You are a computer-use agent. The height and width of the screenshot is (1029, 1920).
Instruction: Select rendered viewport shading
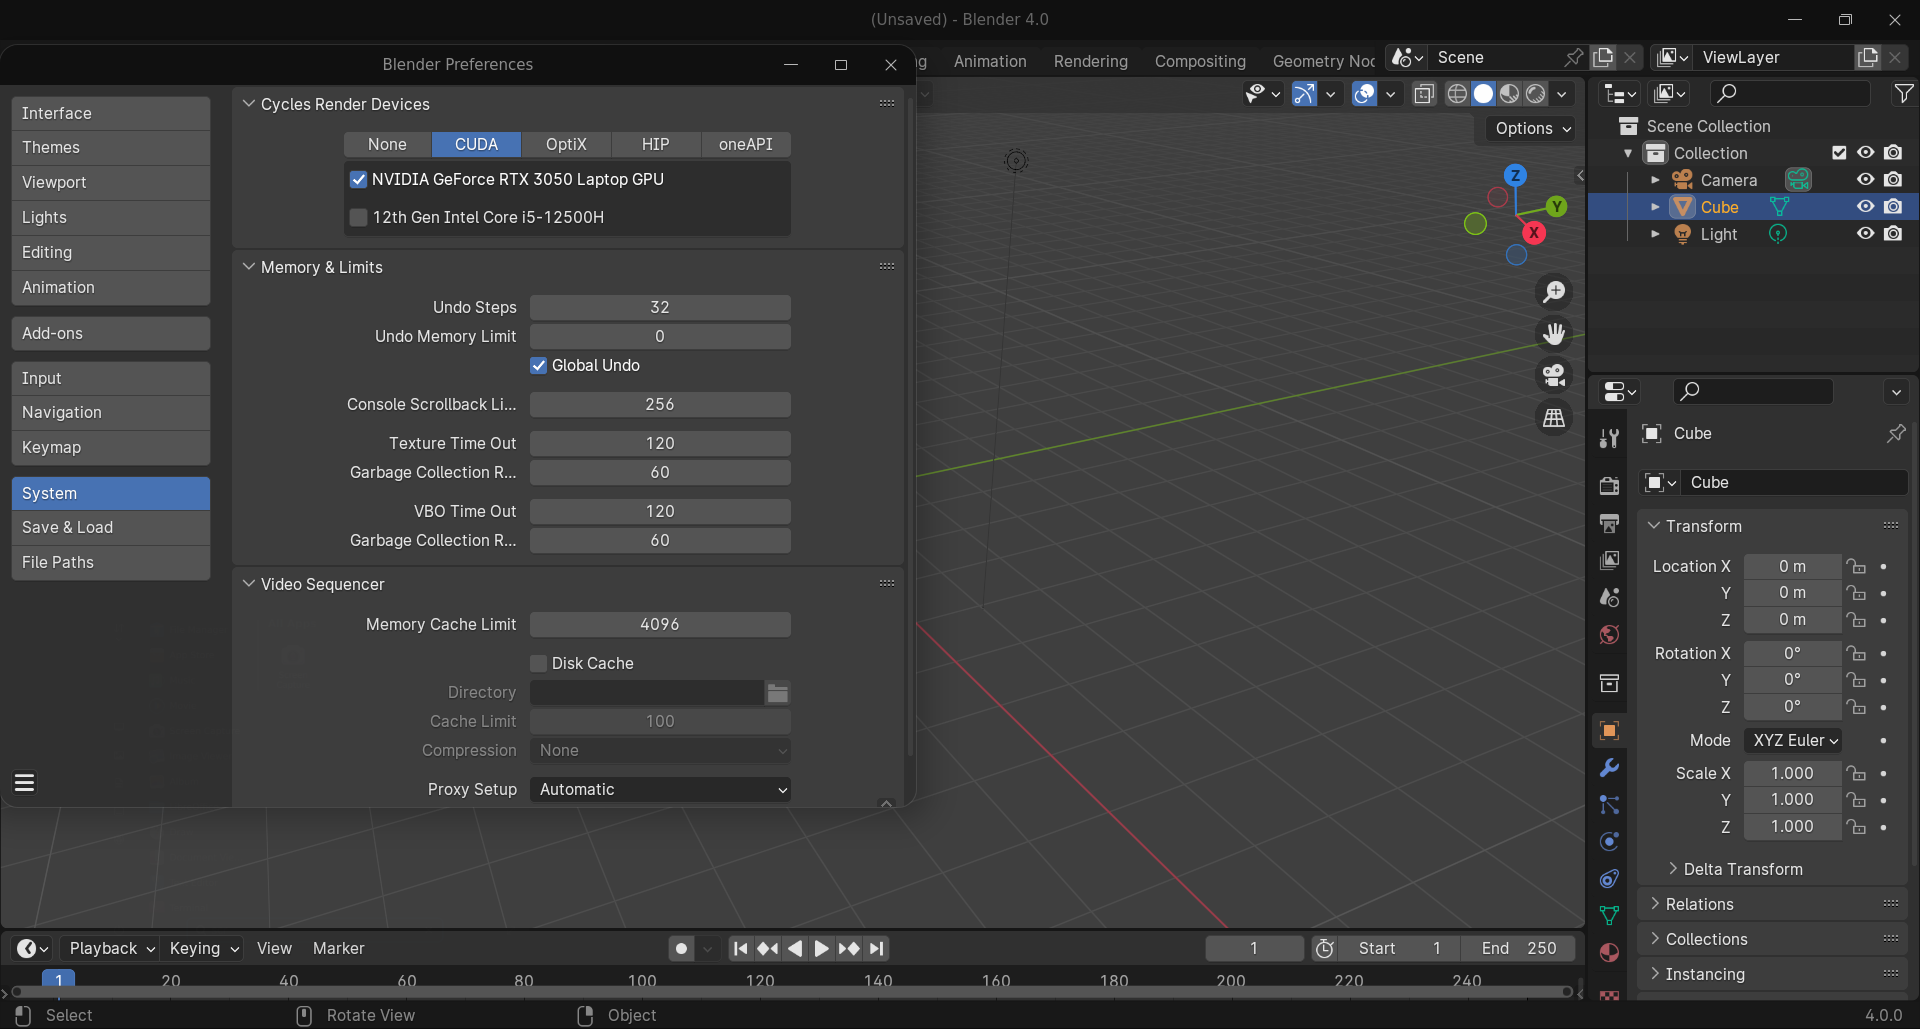tap(1535, 94)
